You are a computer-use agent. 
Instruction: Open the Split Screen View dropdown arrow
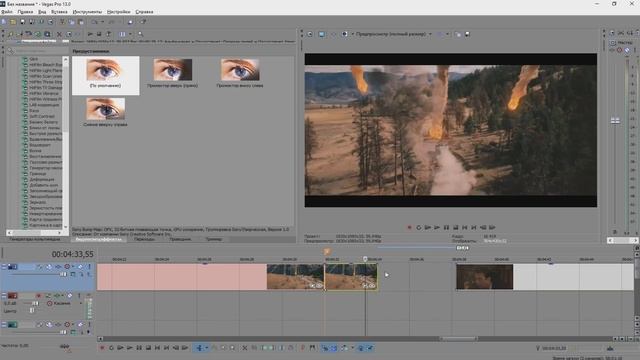point(353,34)
